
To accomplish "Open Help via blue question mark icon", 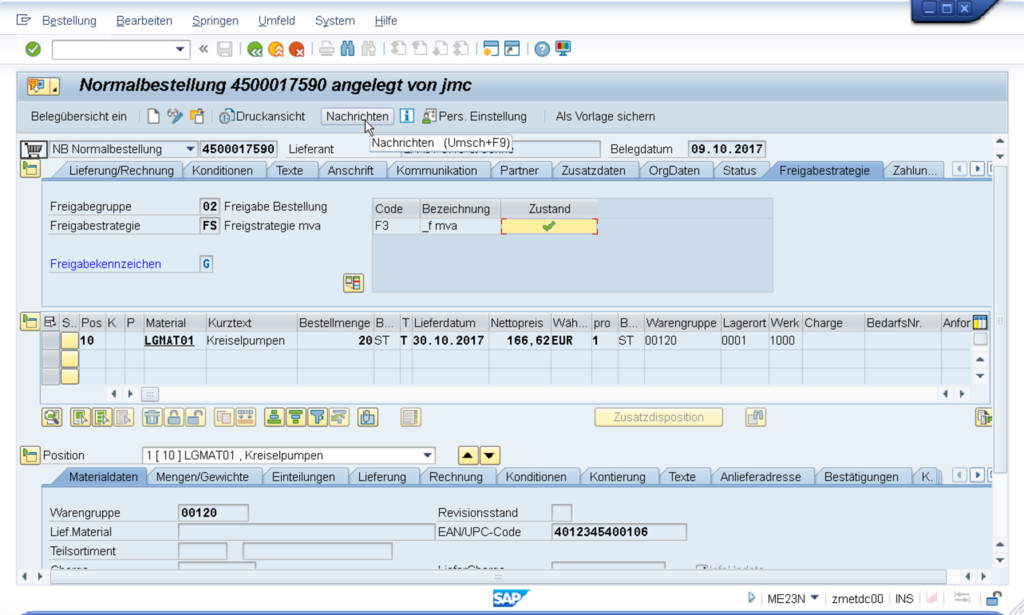I will tap(542, 49).
